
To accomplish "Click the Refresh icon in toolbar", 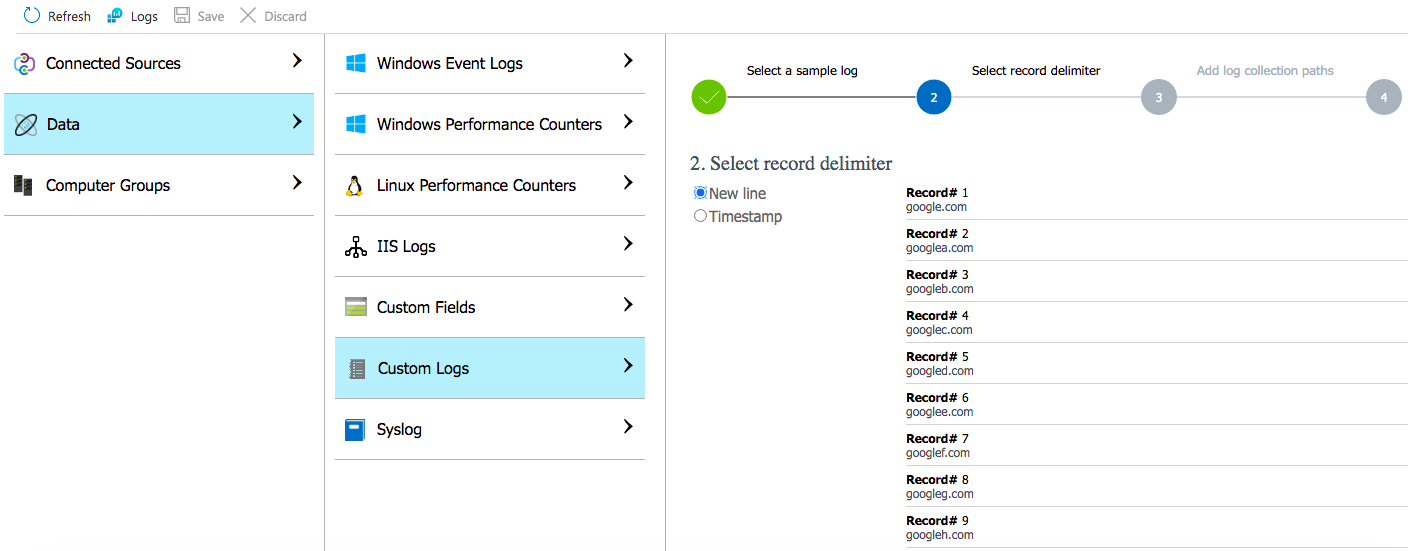I will tap(32, 16).
